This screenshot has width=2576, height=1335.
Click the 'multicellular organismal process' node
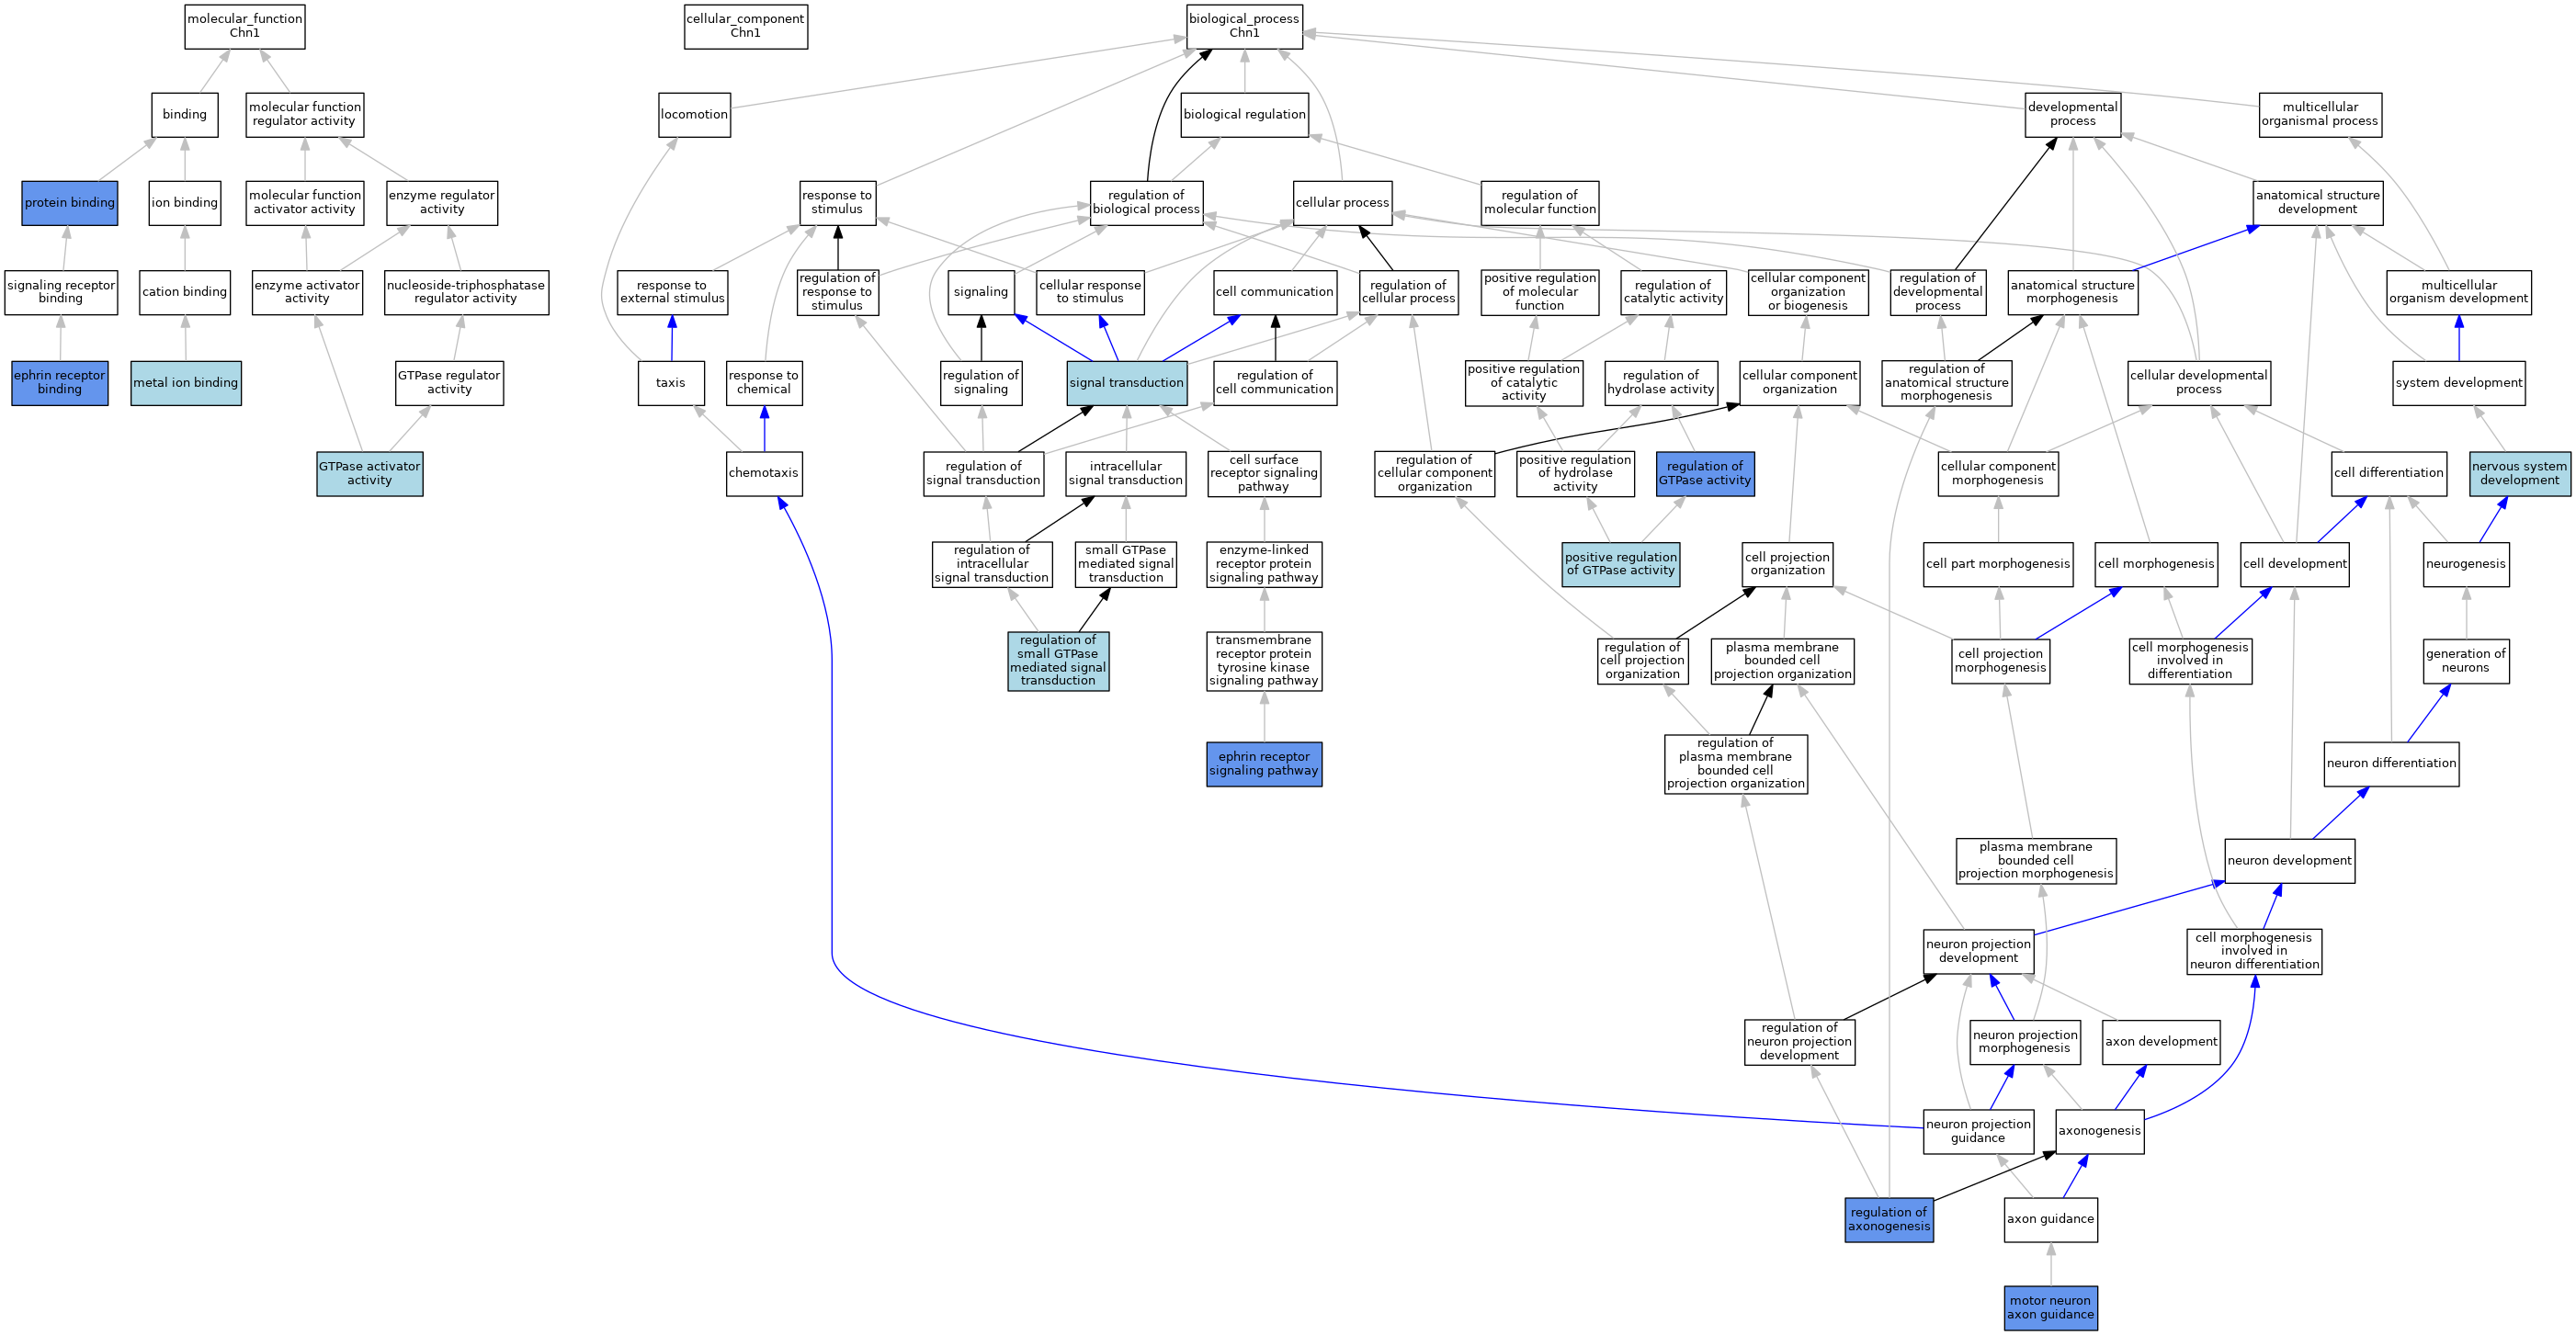[2320, 115]
